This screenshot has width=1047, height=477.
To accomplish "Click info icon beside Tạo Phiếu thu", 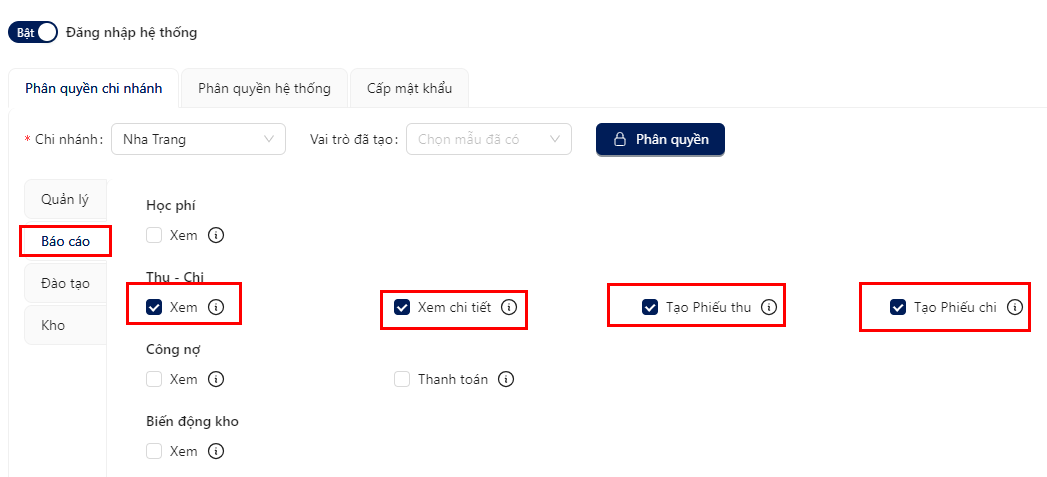I will click(x=769, y=307).
